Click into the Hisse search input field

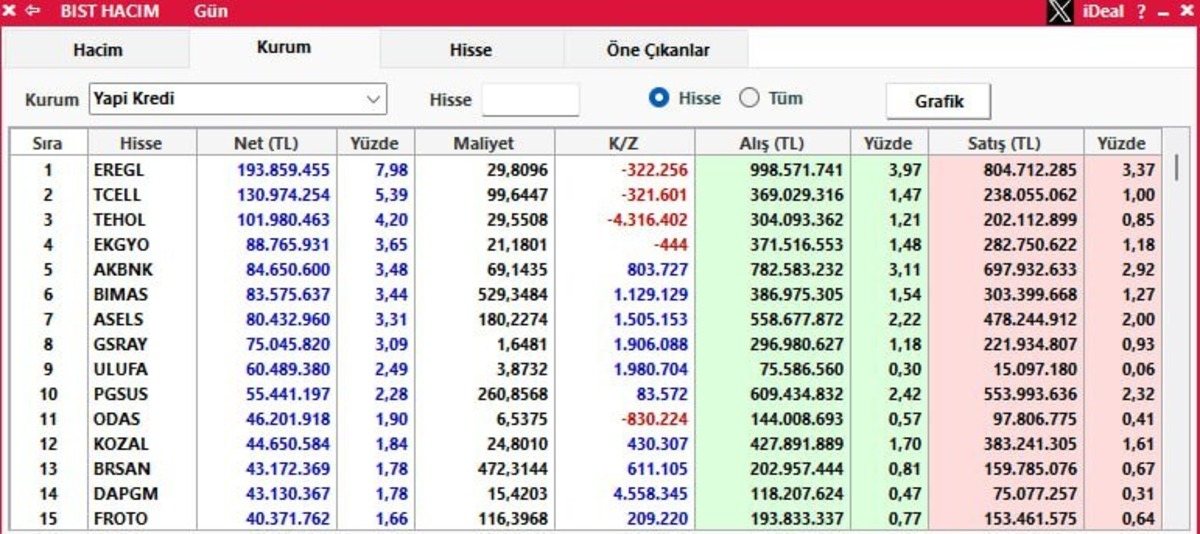[x=530, y=99]
